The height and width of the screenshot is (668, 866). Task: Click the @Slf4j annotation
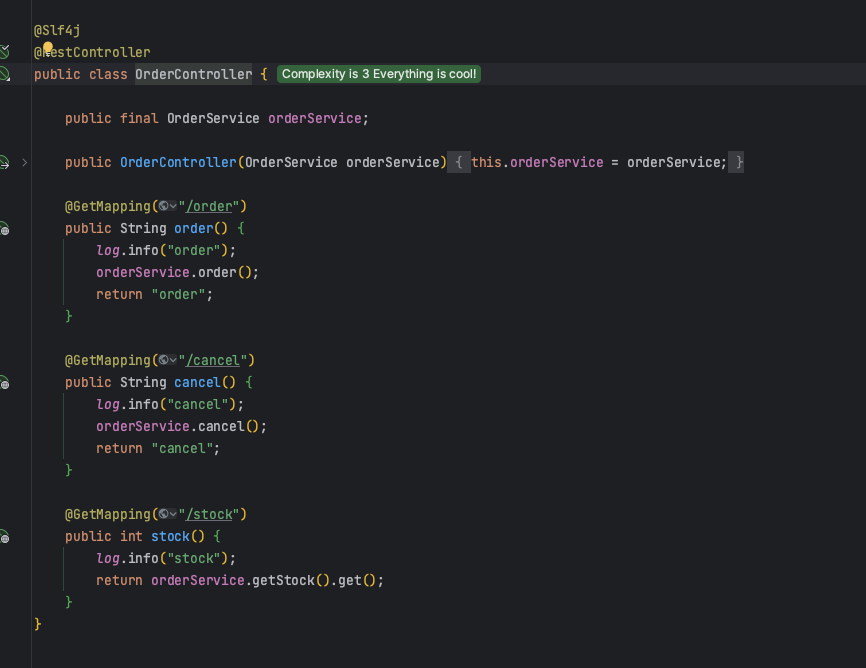(x=57, y=30)
